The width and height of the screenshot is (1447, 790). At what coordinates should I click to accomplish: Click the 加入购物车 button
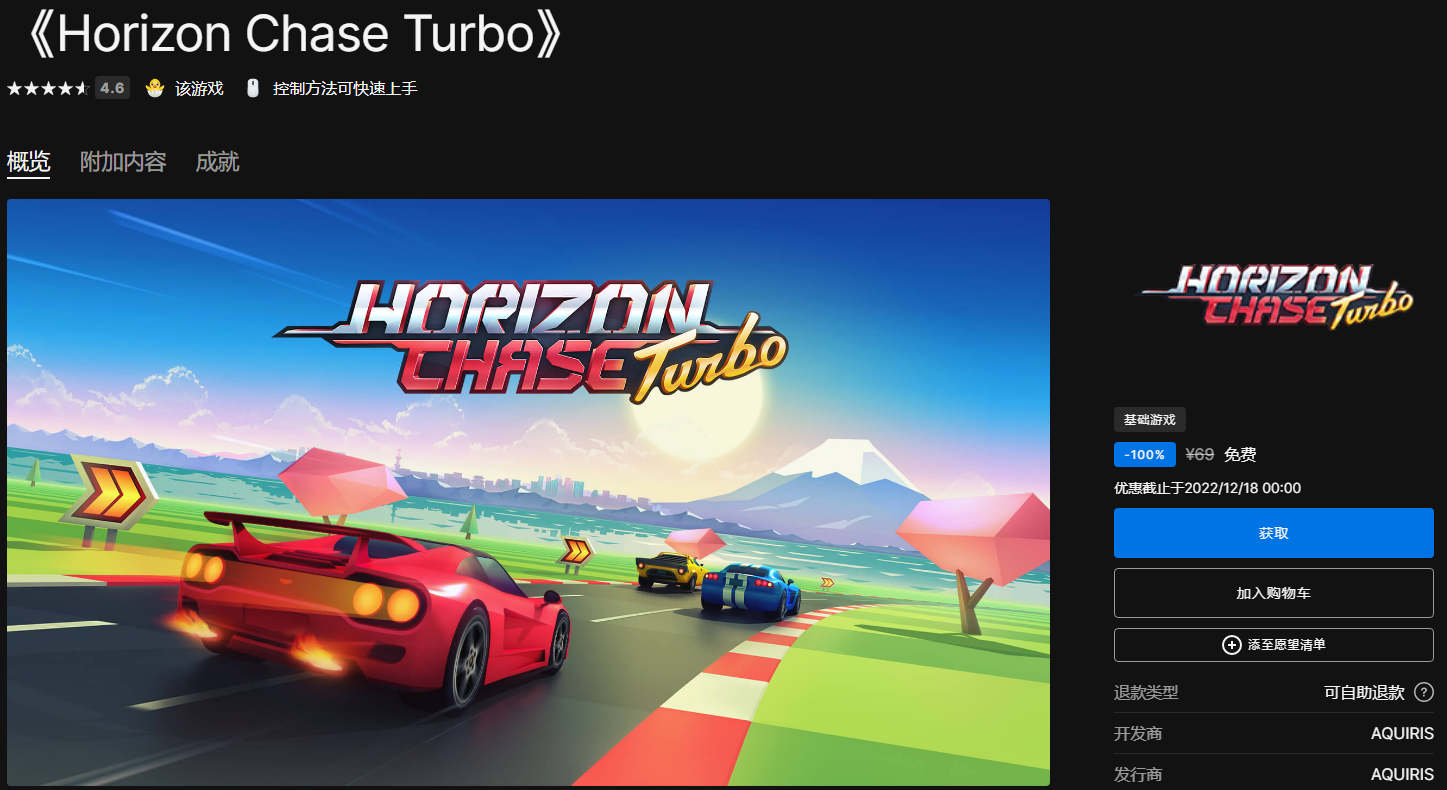1274,593
